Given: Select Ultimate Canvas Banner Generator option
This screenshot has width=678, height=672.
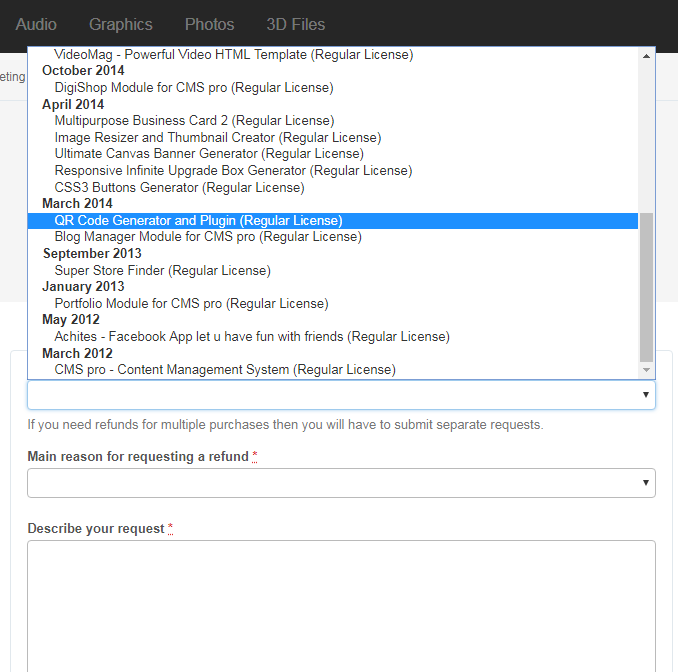Looking at the screenshot, I should (x=333, y=154).
